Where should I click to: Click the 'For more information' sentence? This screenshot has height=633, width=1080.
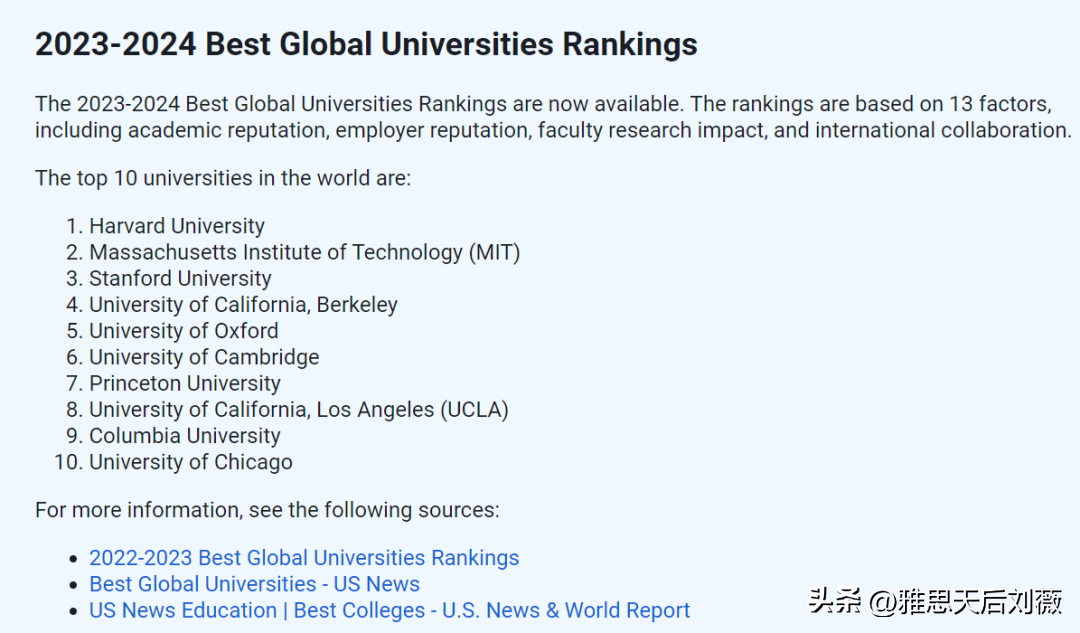[267, 510]
